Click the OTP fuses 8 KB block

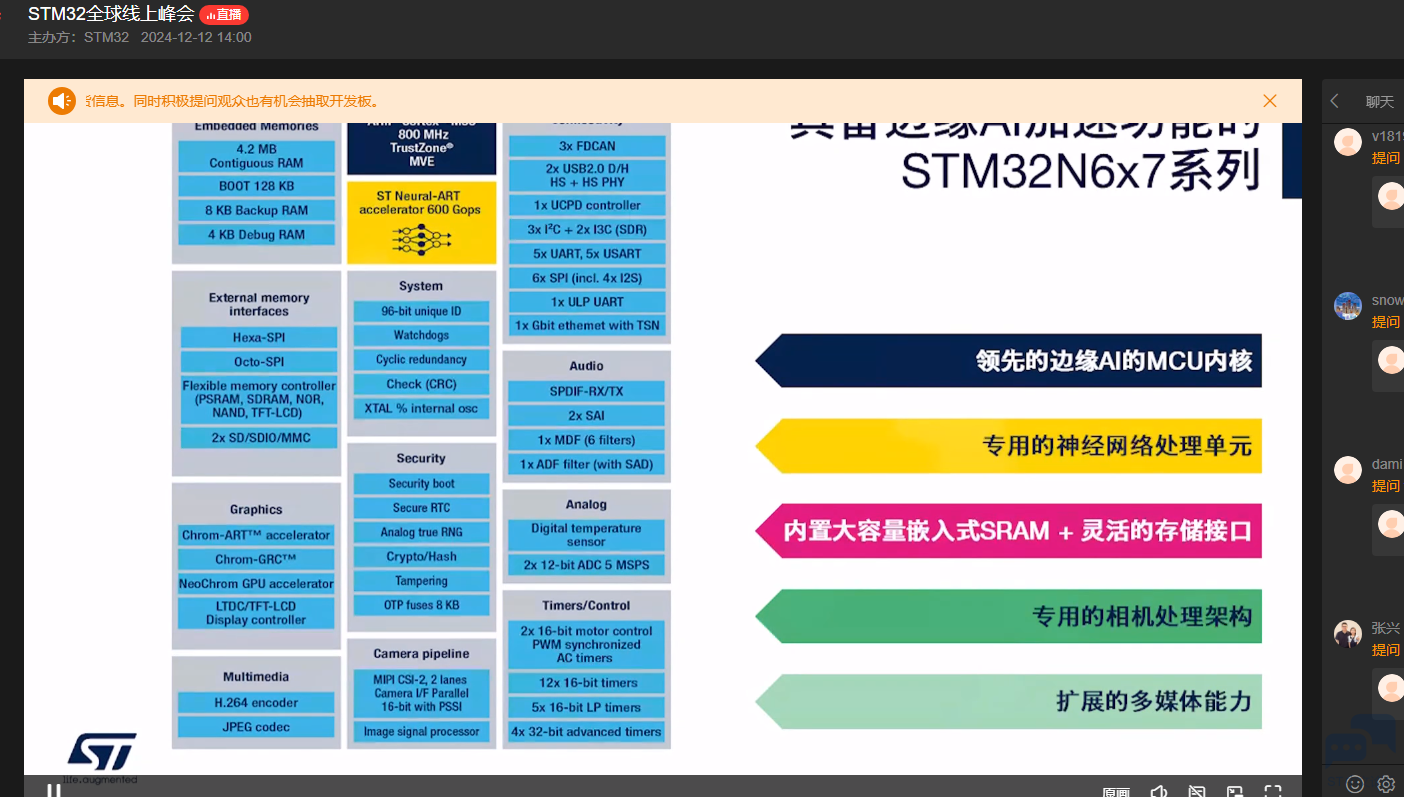[x=421, y=605]
